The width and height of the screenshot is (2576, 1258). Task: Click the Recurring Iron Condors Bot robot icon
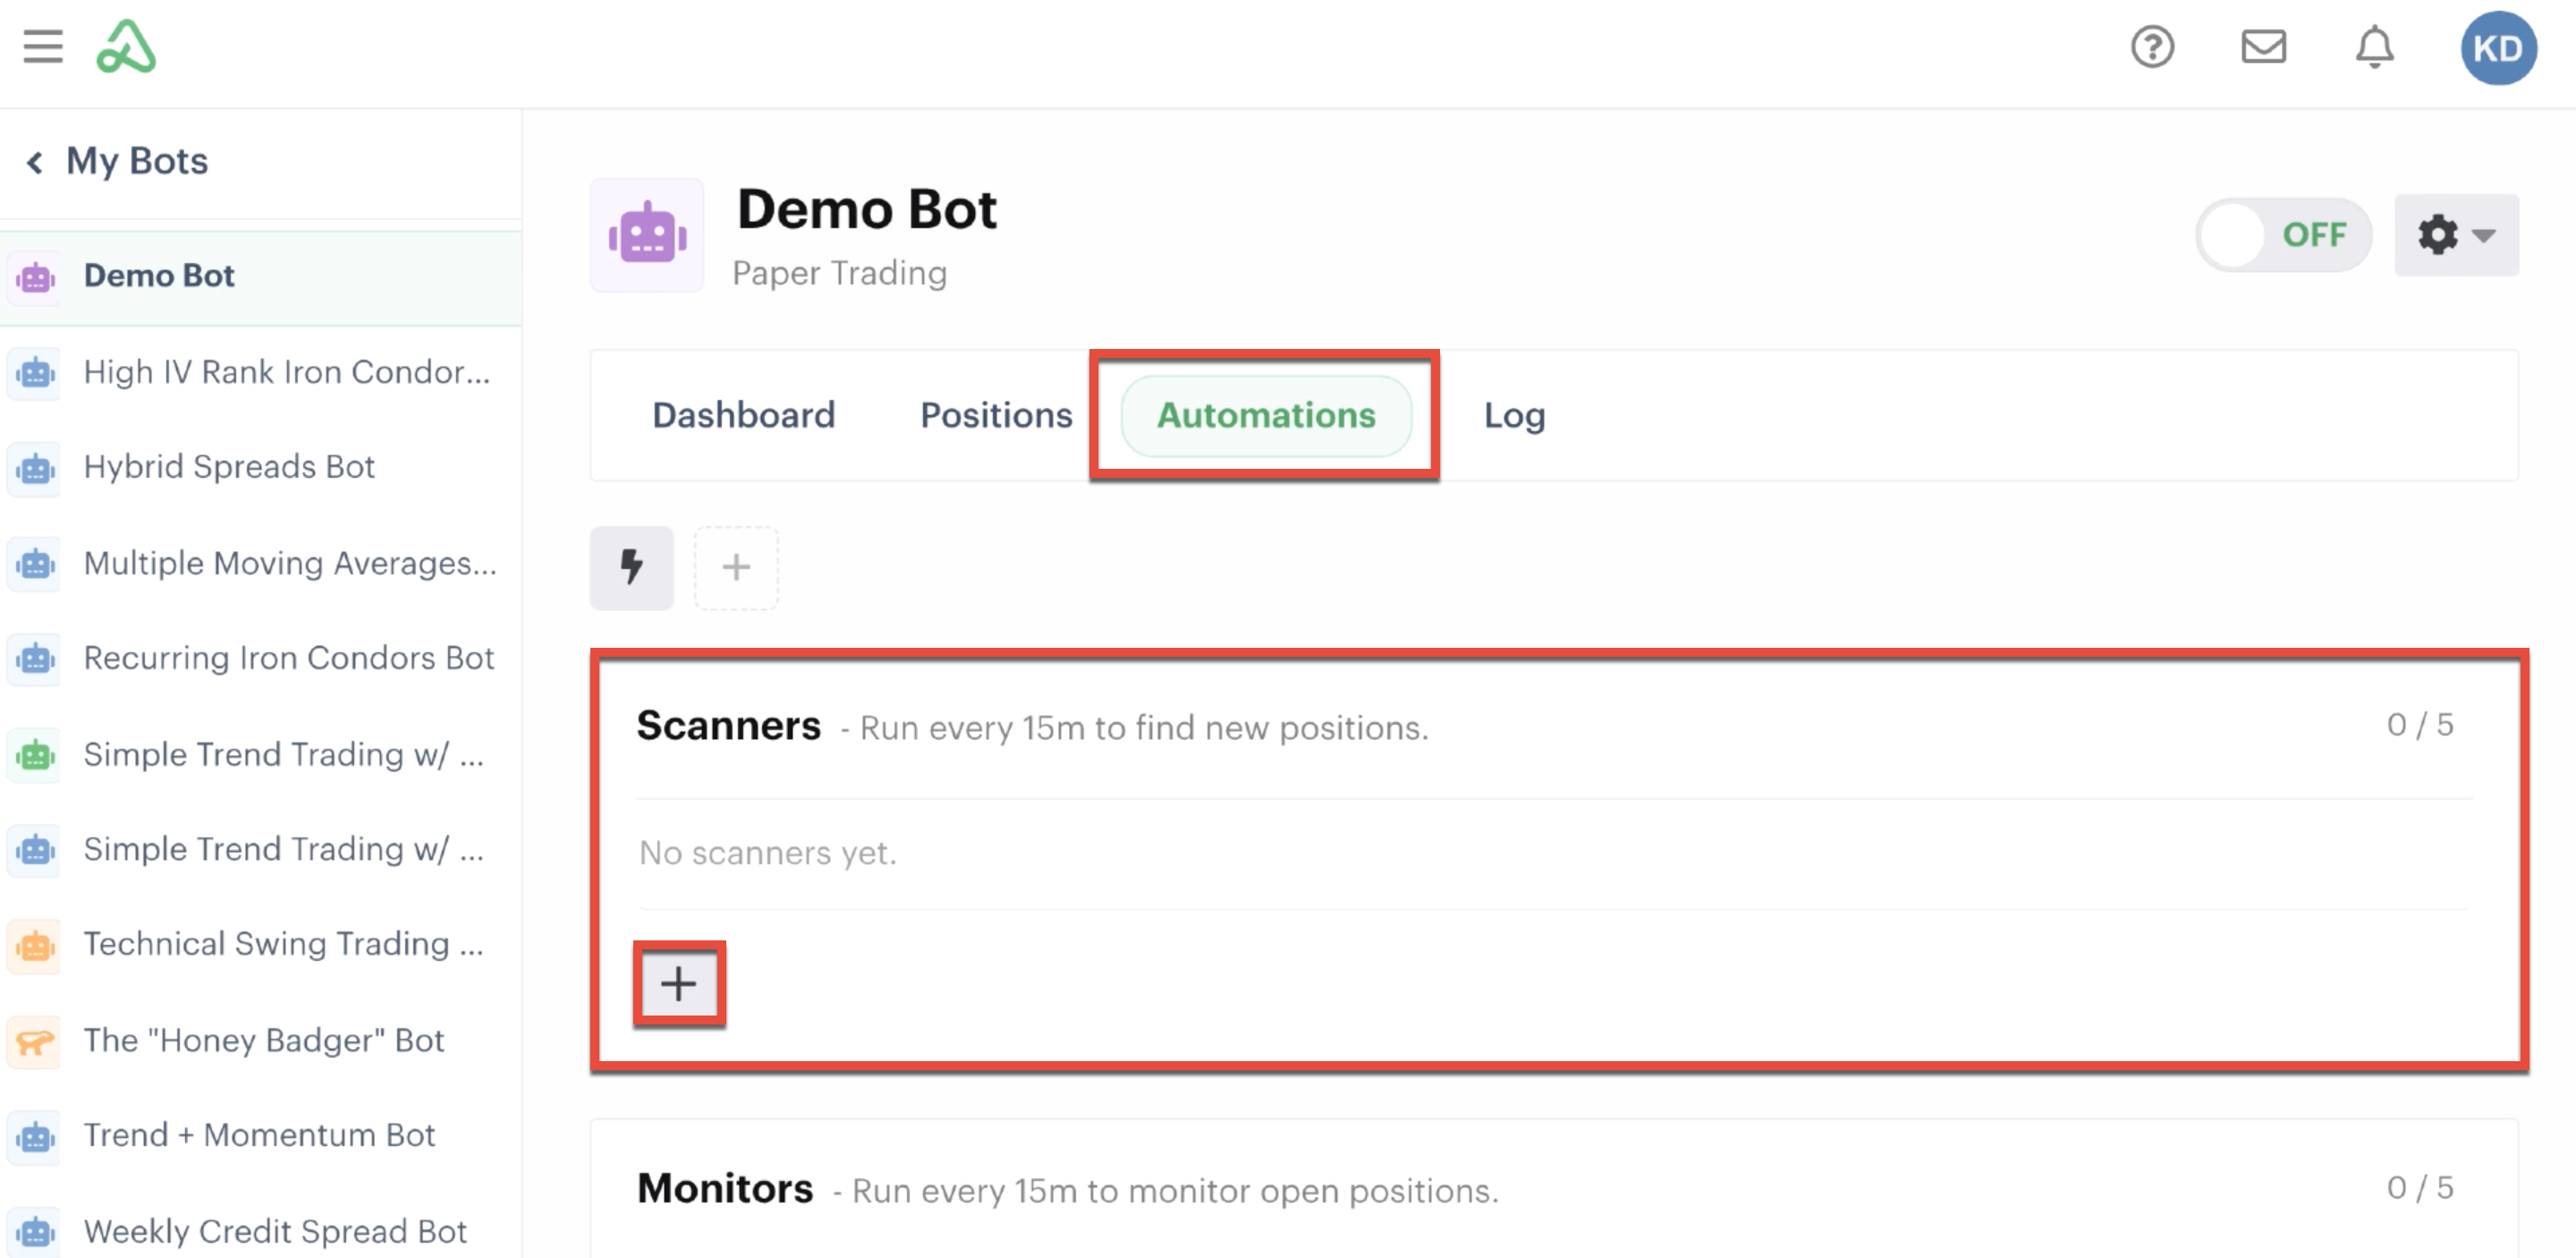click(x=35, y=659)
